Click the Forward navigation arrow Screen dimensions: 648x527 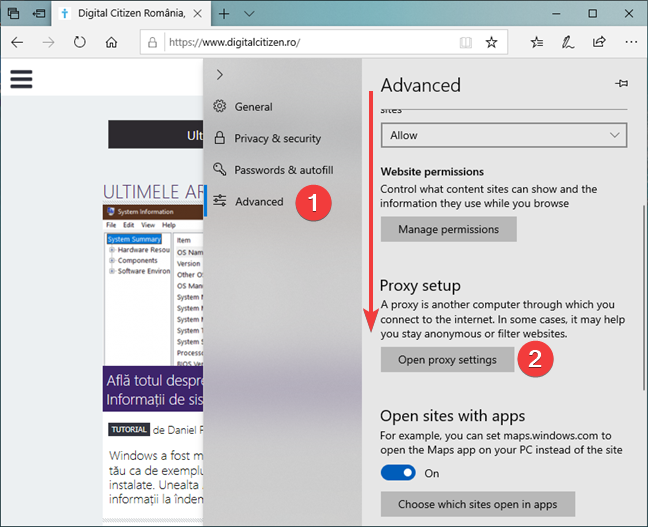click(x=48, y=42)
